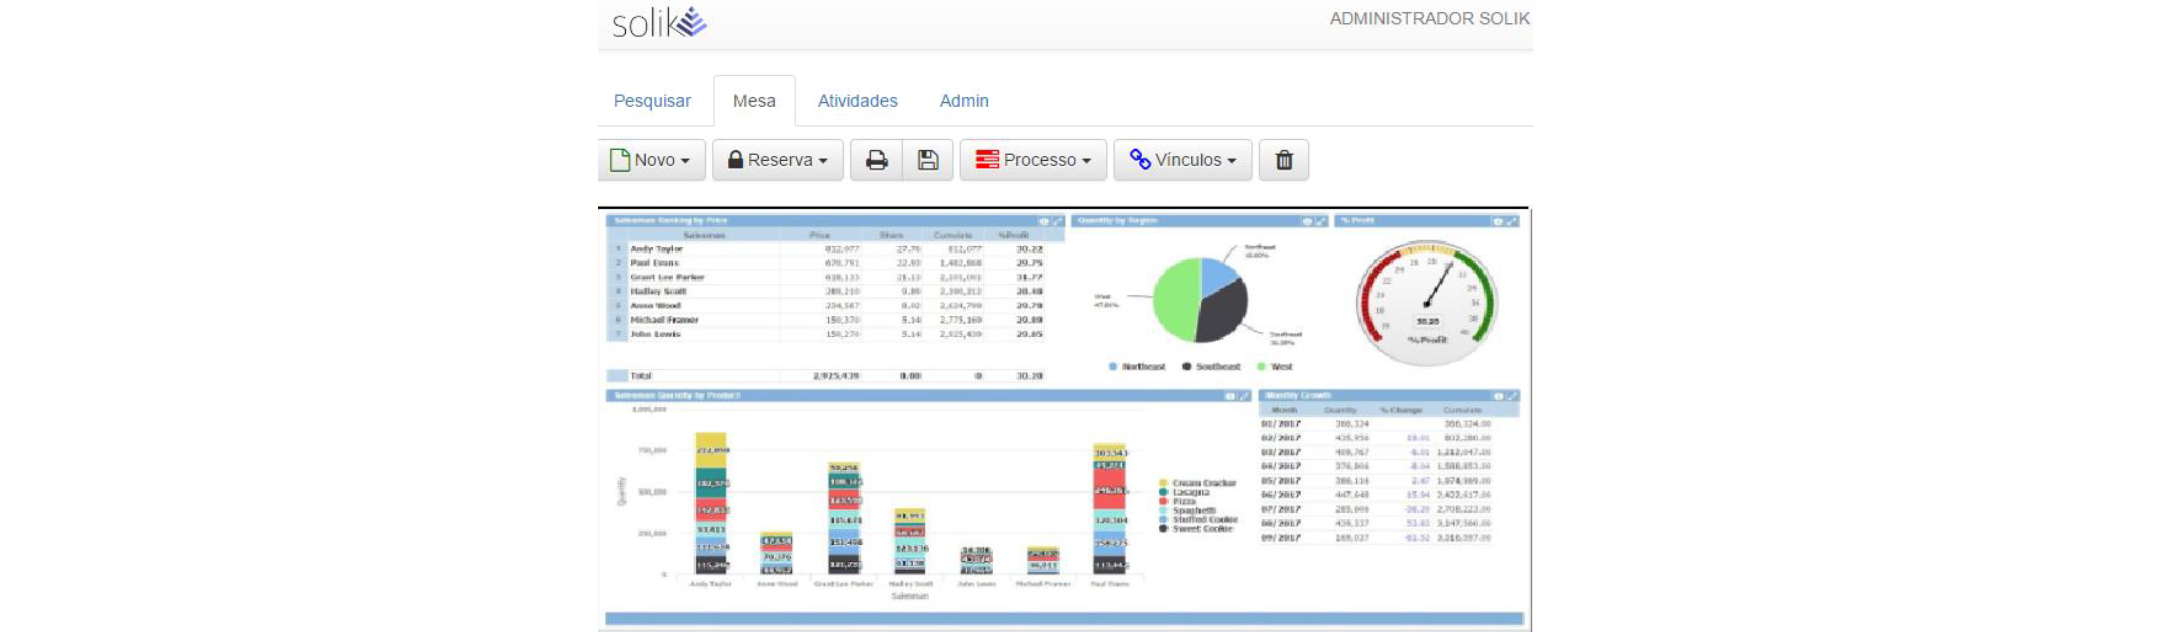The width and height of the screenshot is (2182, 637).
Task: Go to the Admin tab
Action: click(x=964, y=101)
